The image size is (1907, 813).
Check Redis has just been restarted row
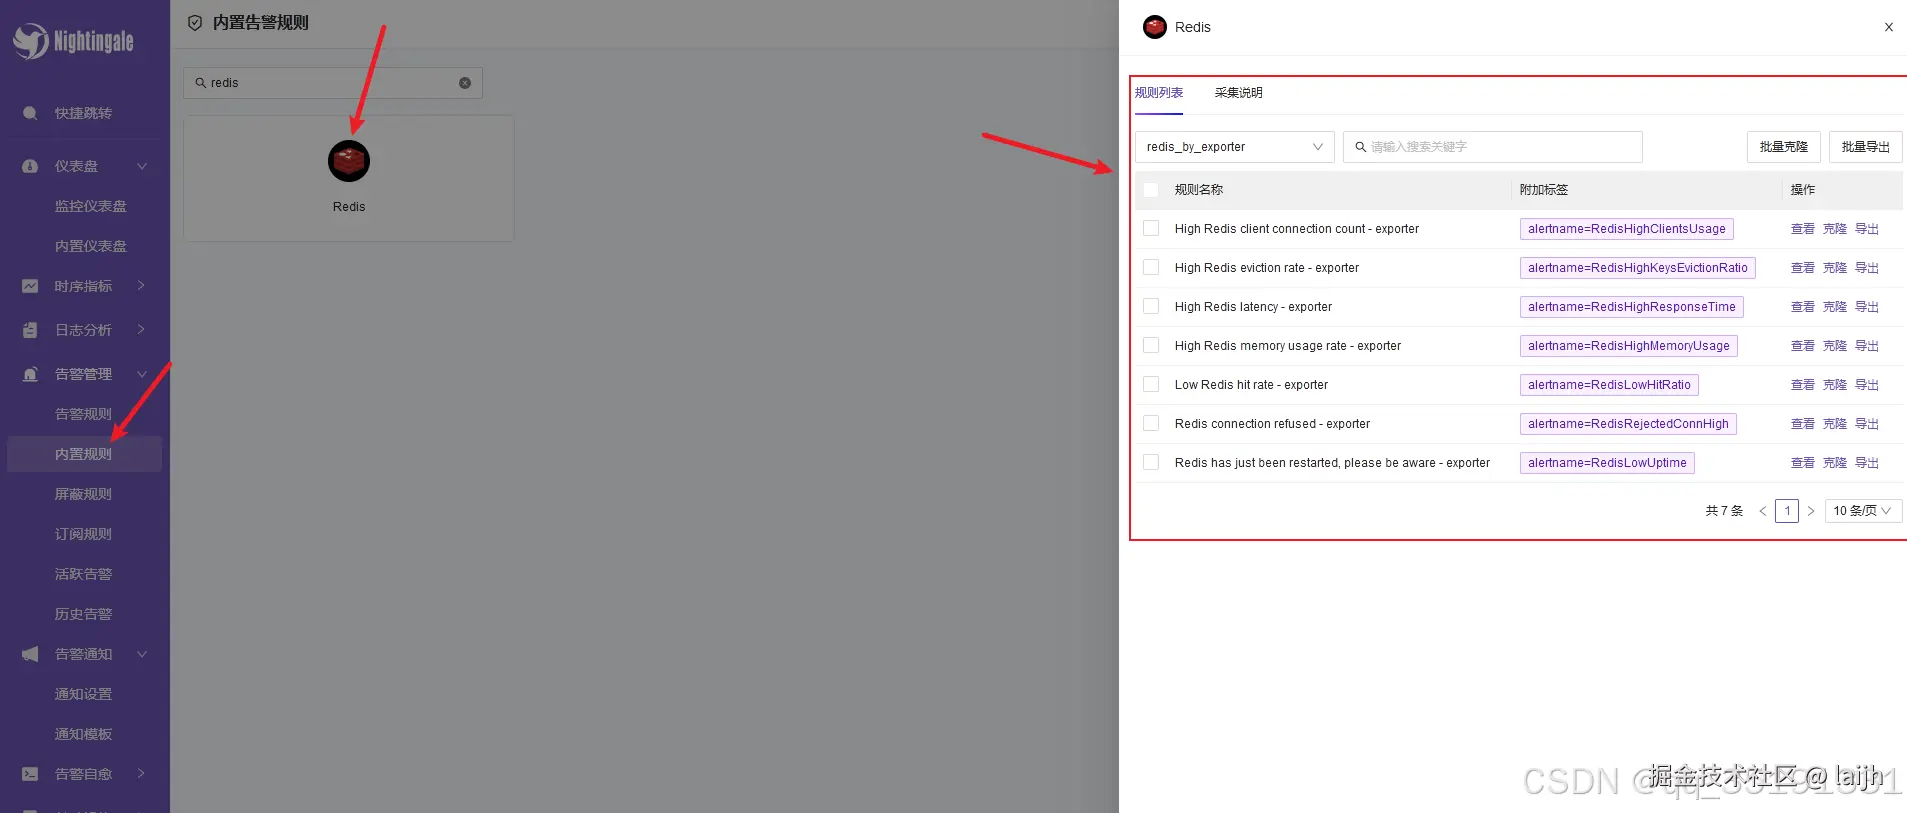click(1151, 463)
